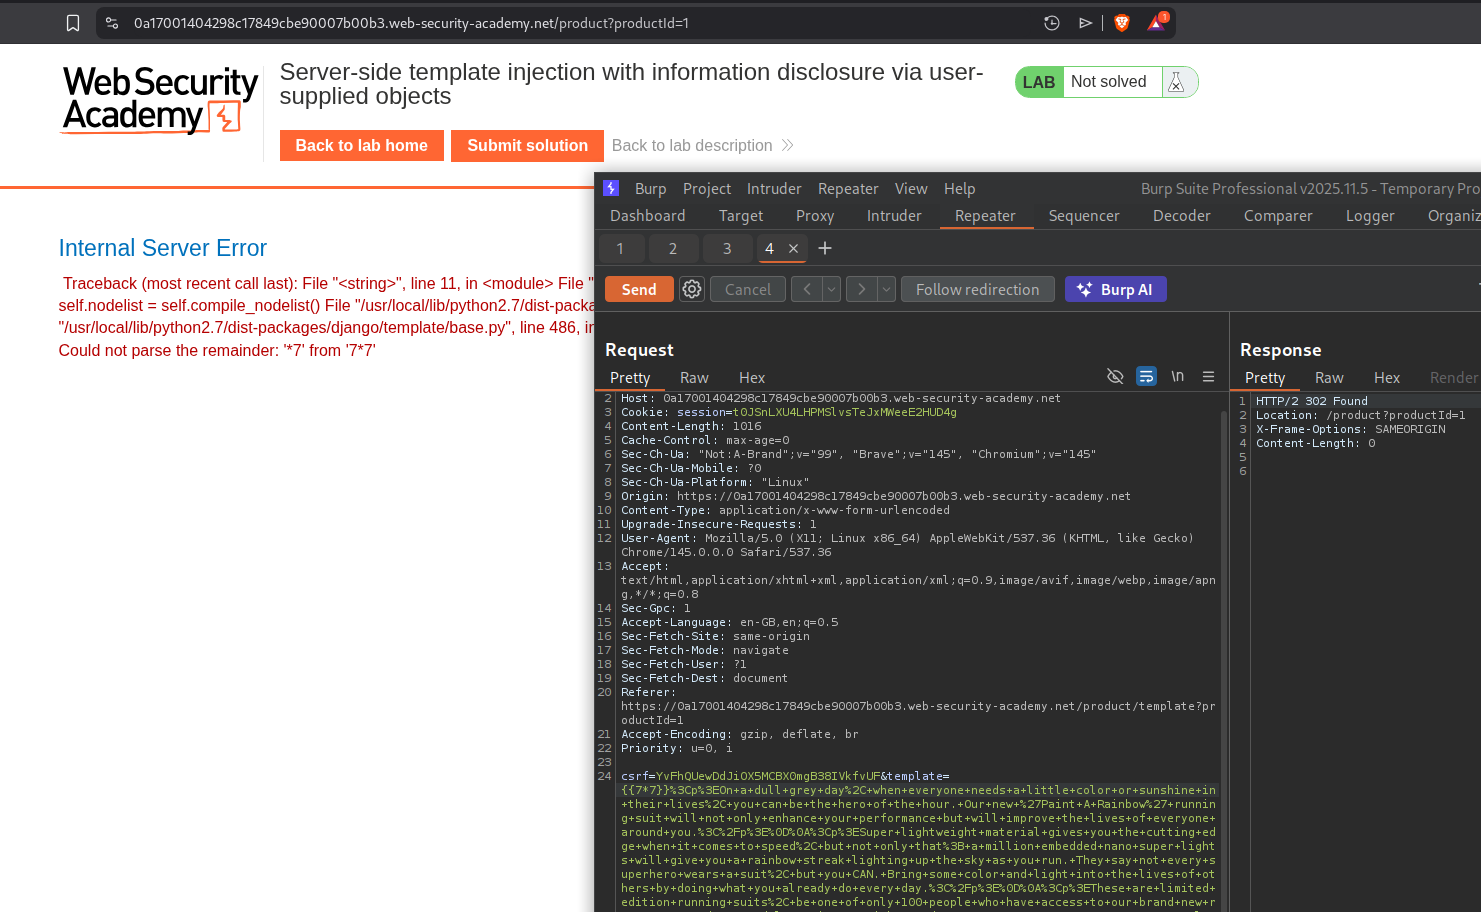This screenshot has height=912, width=1481.
Task: Expand the back history dropdown arrow
Action: point(831,289)
